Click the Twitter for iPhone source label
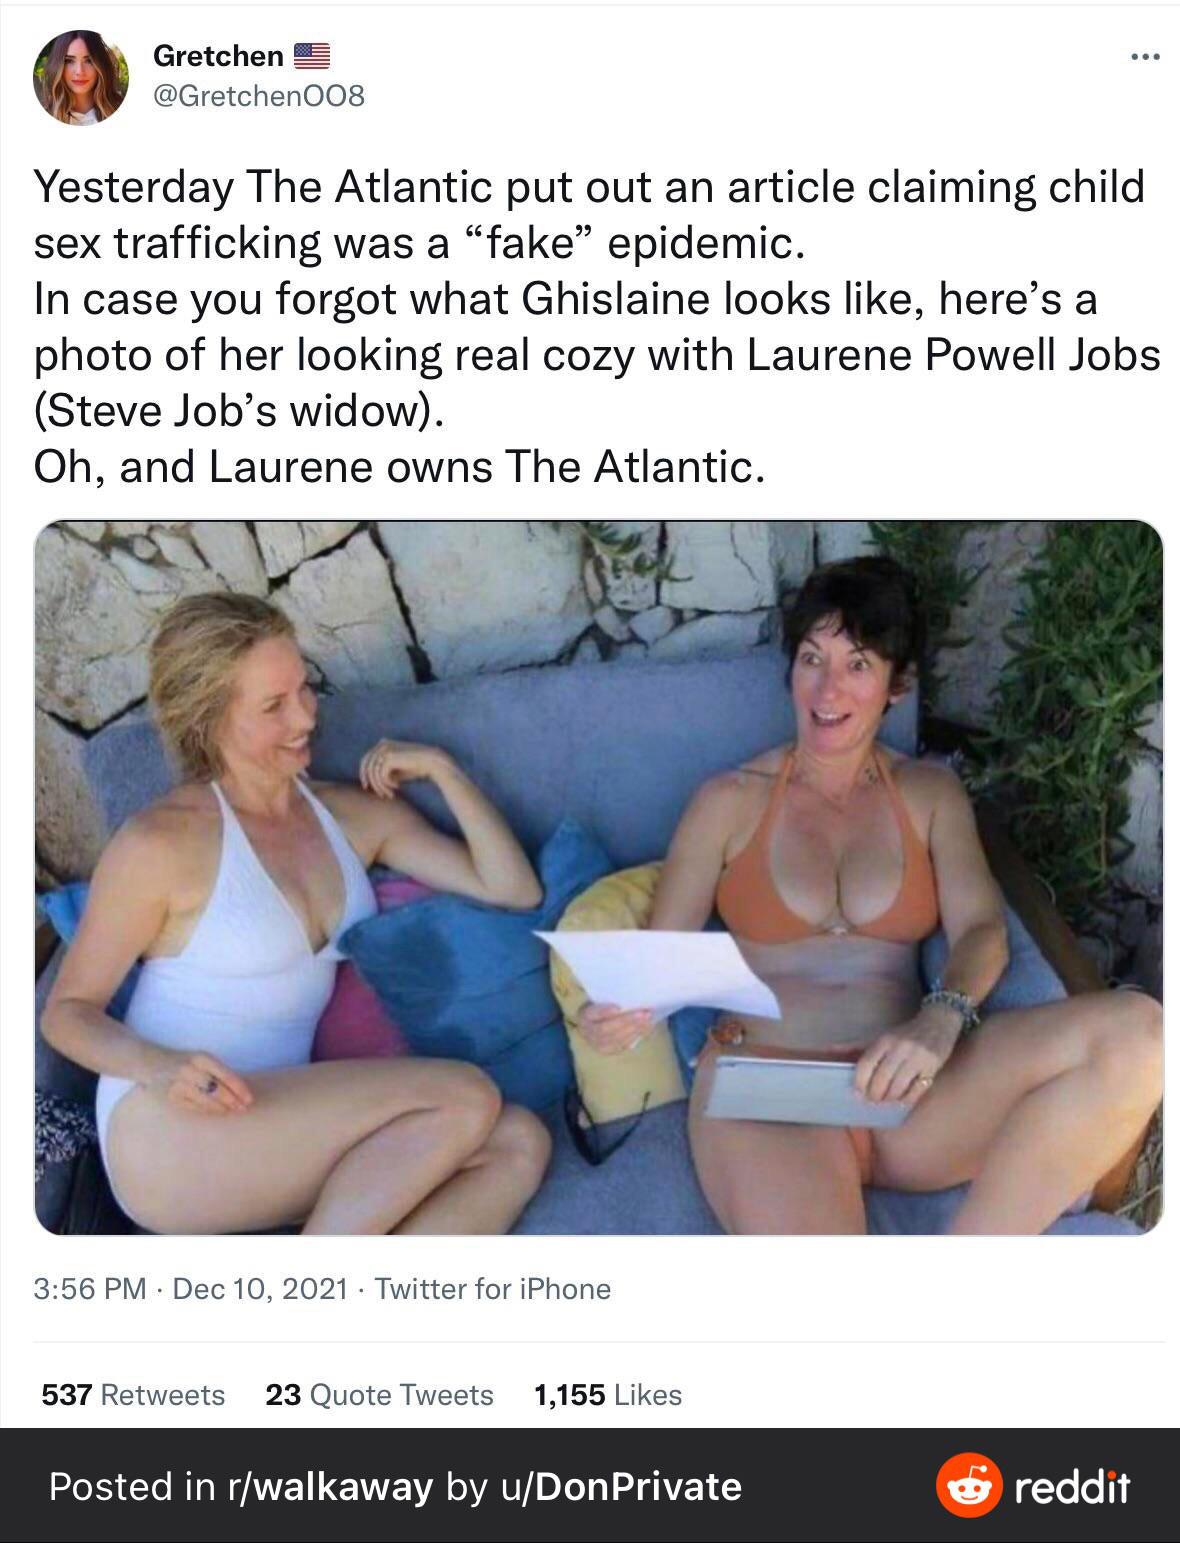 [x=492, y=1288]
